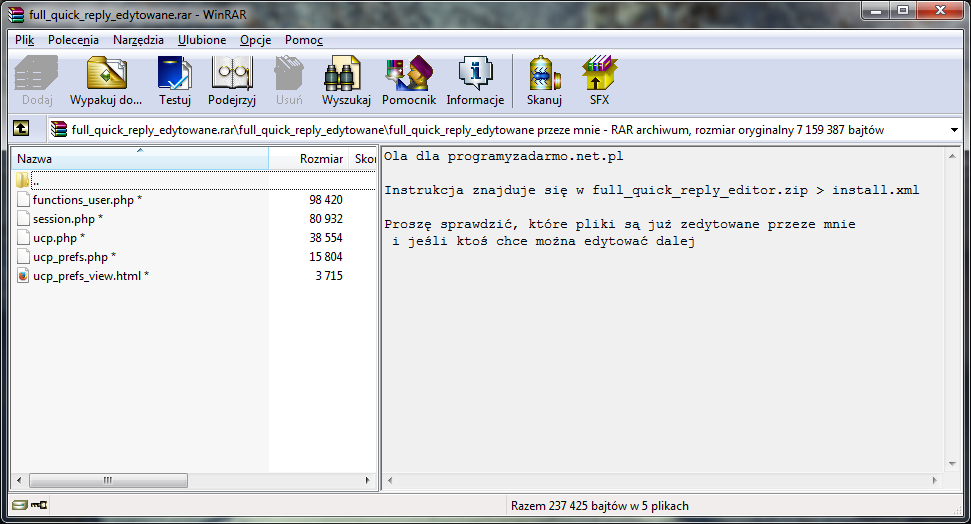971x524 pixels.
Task: Click file list horizontal scrollbar thumb
Action: coord(108,480)
